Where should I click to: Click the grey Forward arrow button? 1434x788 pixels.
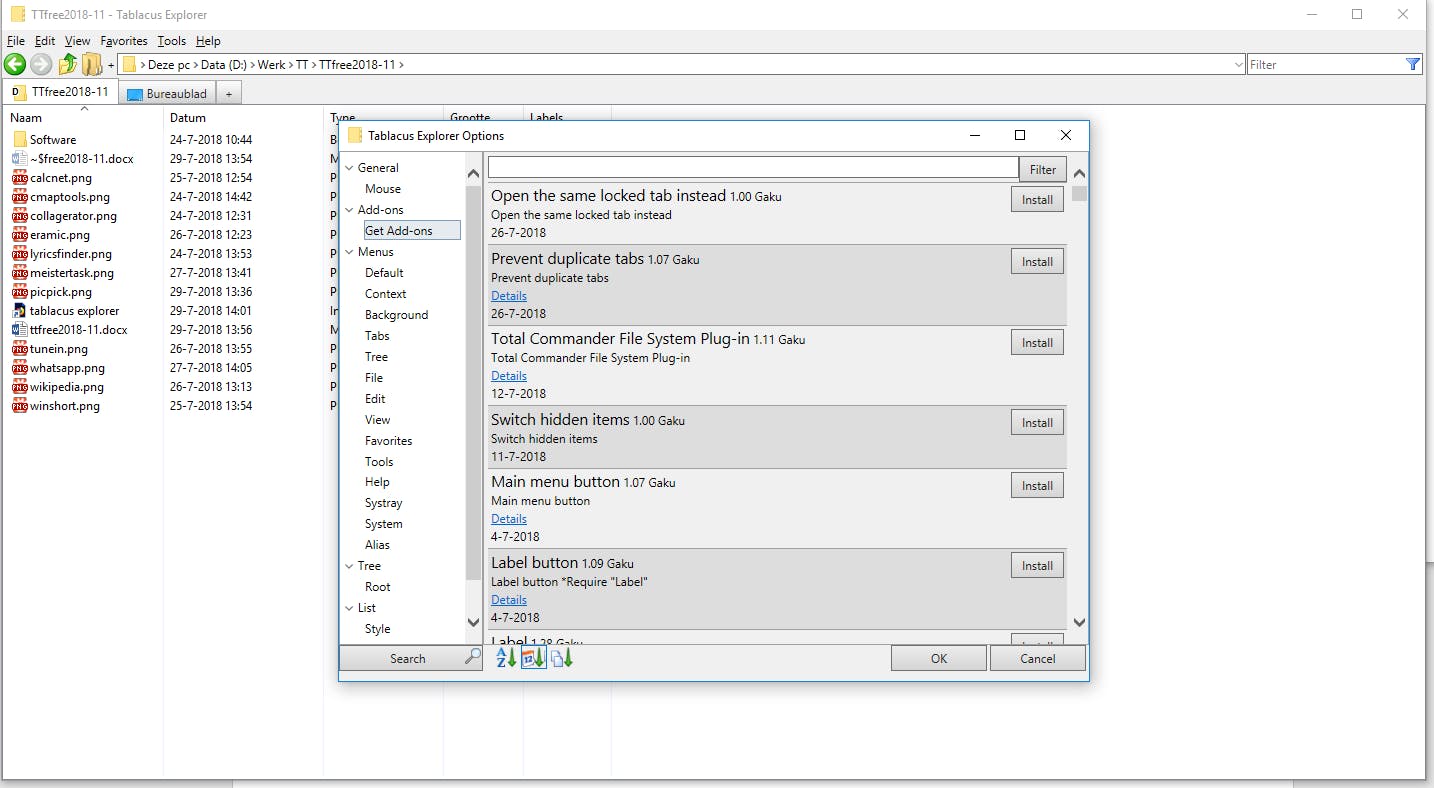coord(41,65)
